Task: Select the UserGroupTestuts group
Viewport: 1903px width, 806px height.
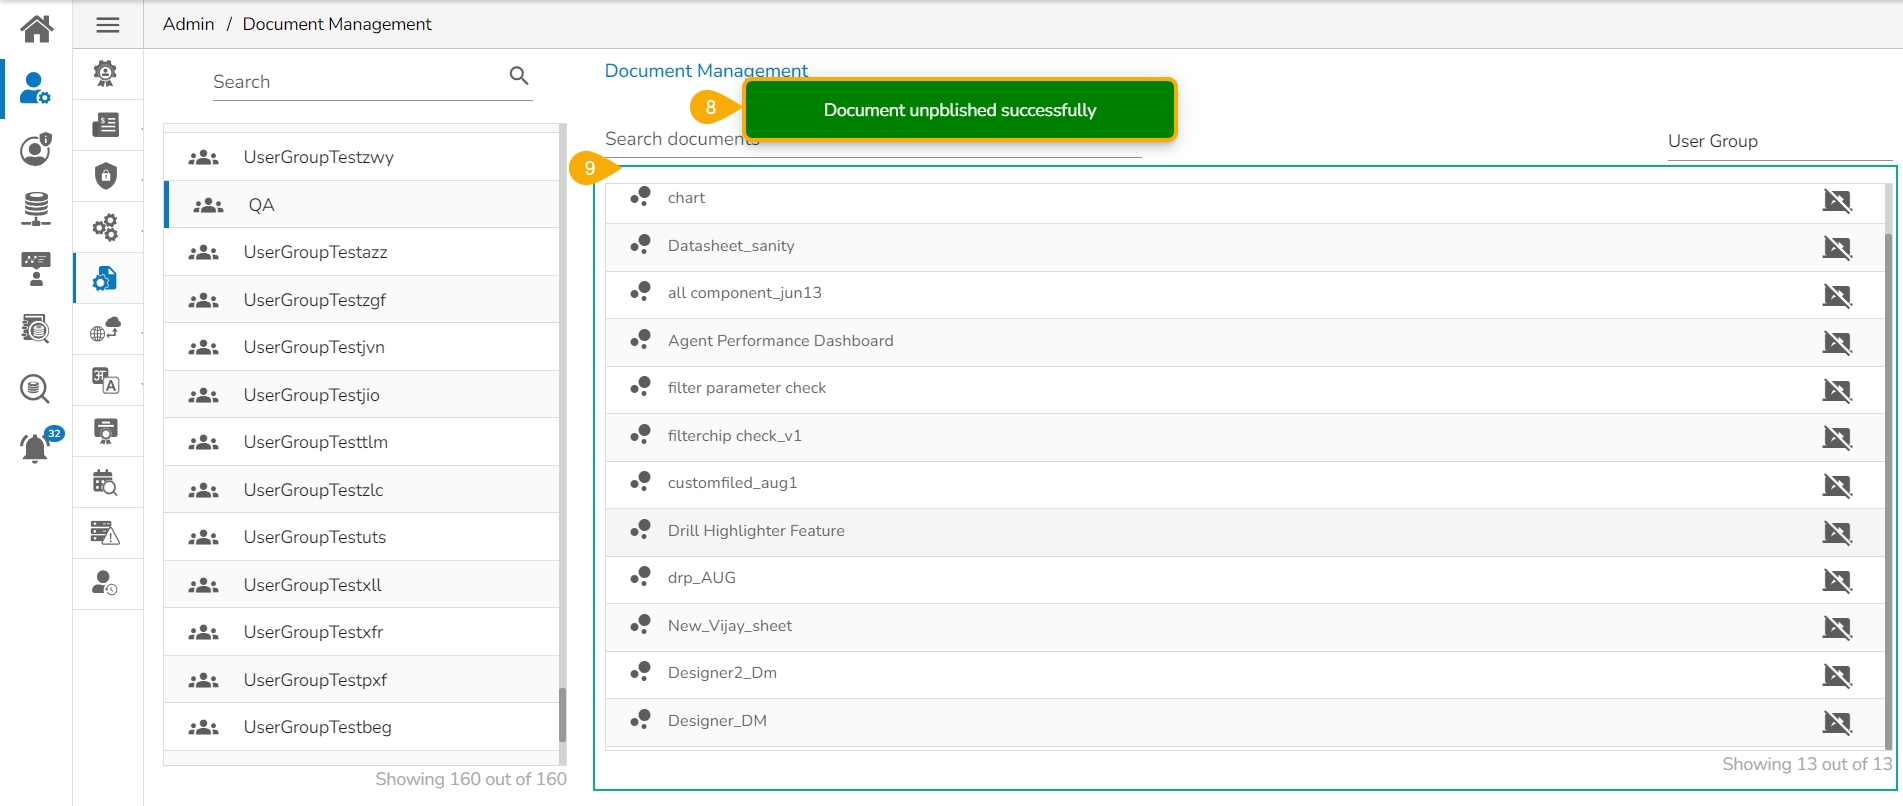Action: coord(361,537)
